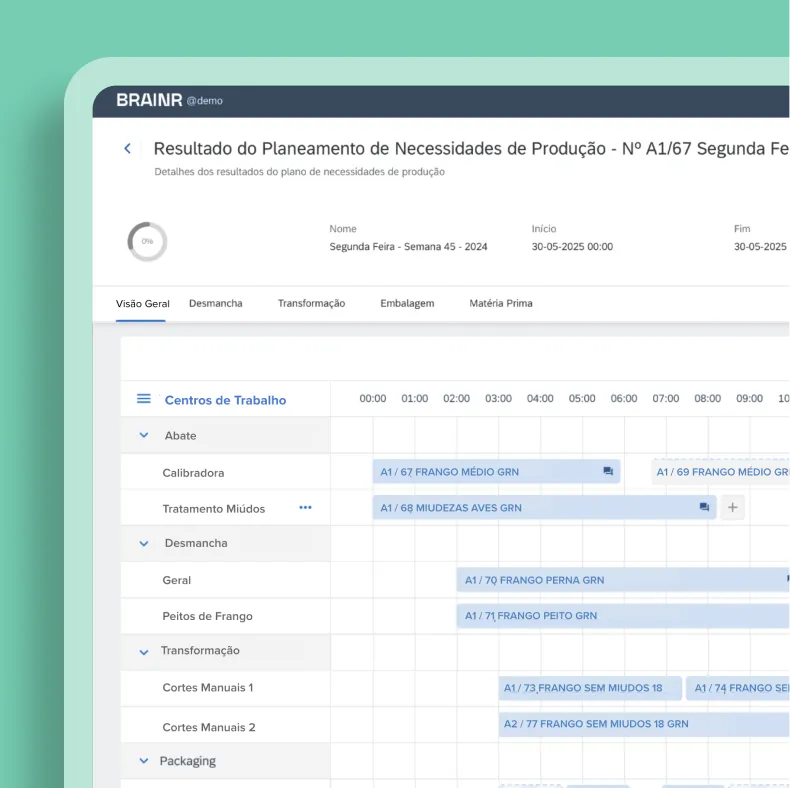Click the 09:00 timeline hour marker

tap(749, 399)
